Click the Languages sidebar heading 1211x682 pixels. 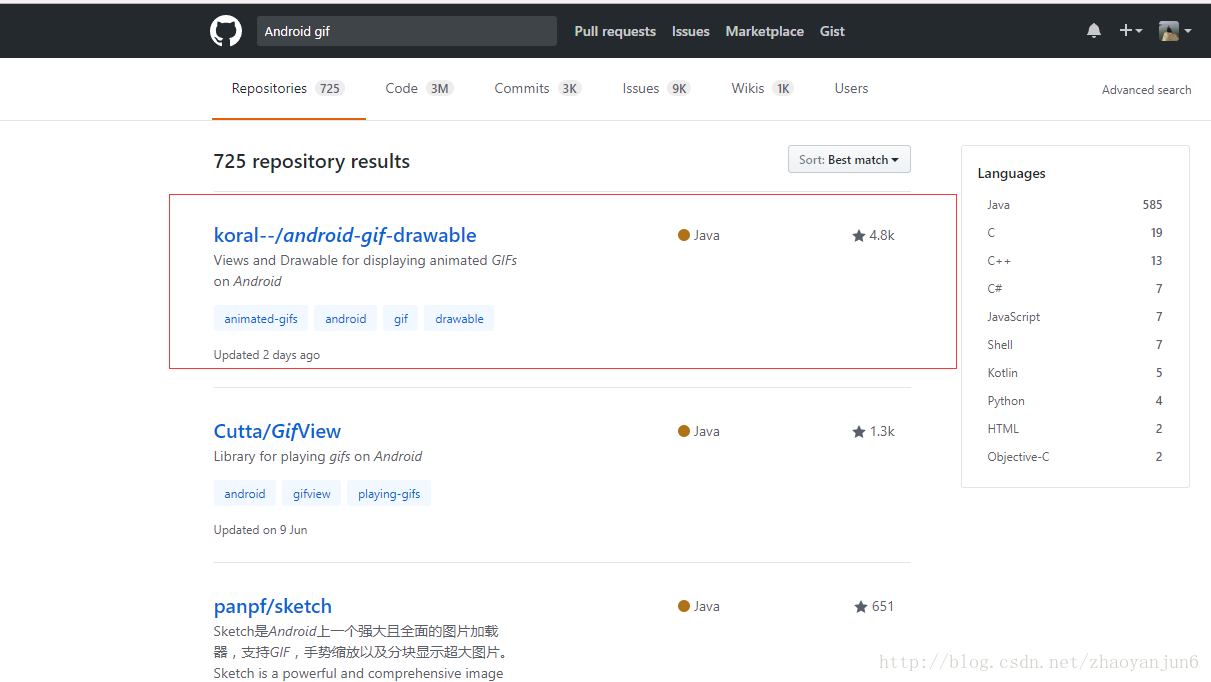point(1011,174)
